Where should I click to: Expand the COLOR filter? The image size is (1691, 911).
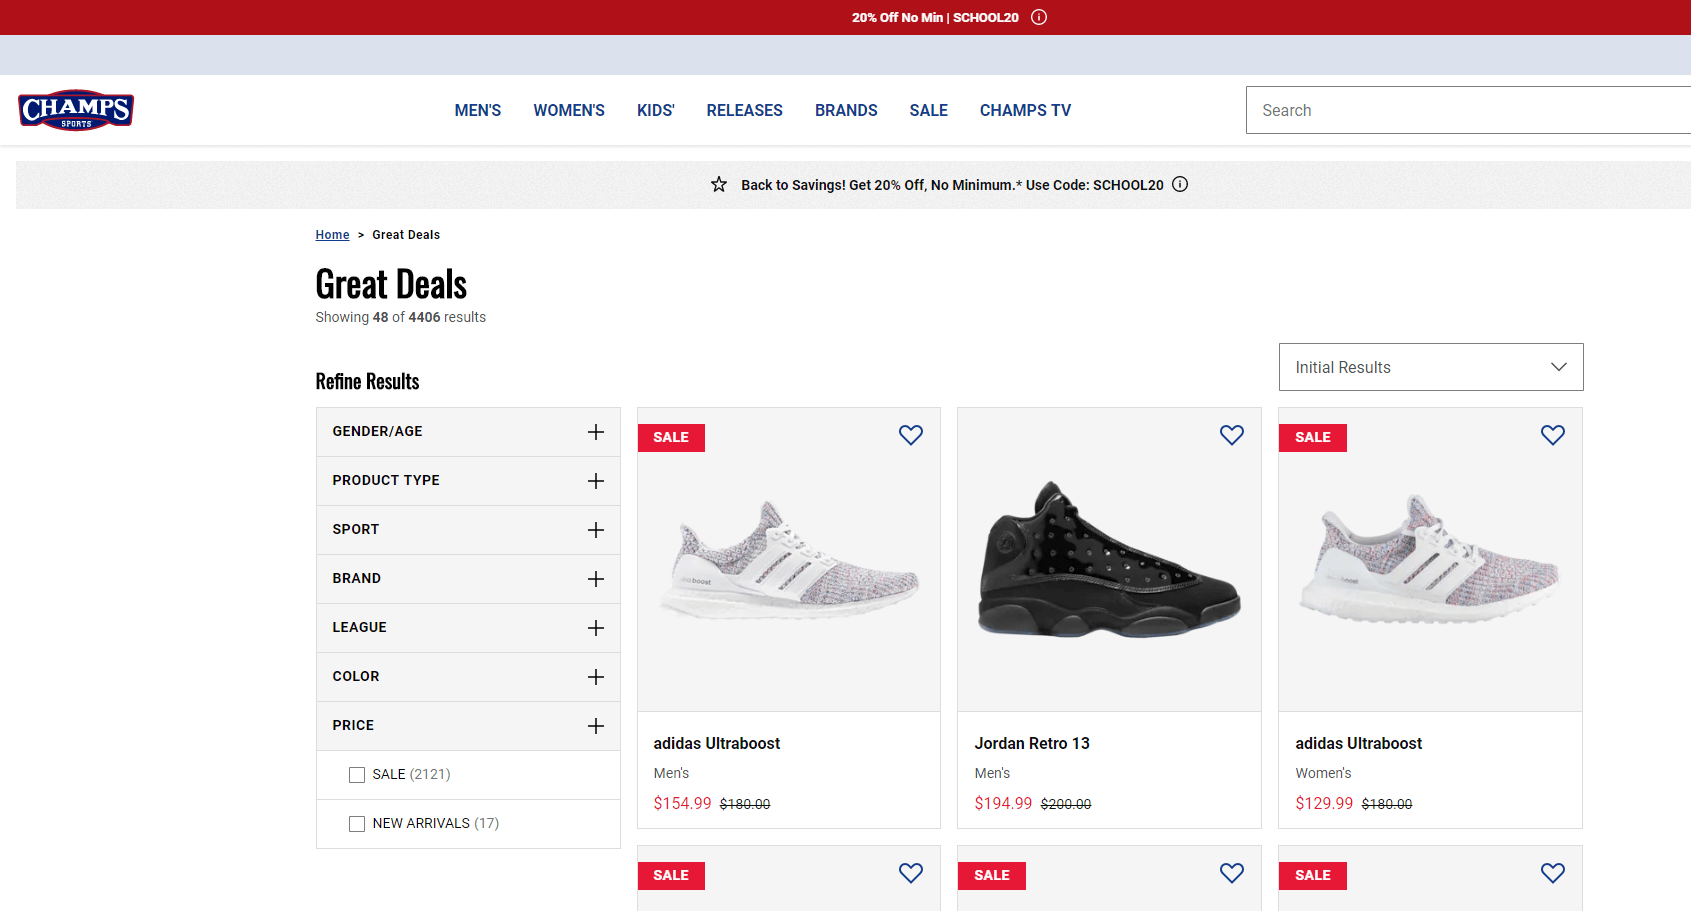[x=468, y=677]
